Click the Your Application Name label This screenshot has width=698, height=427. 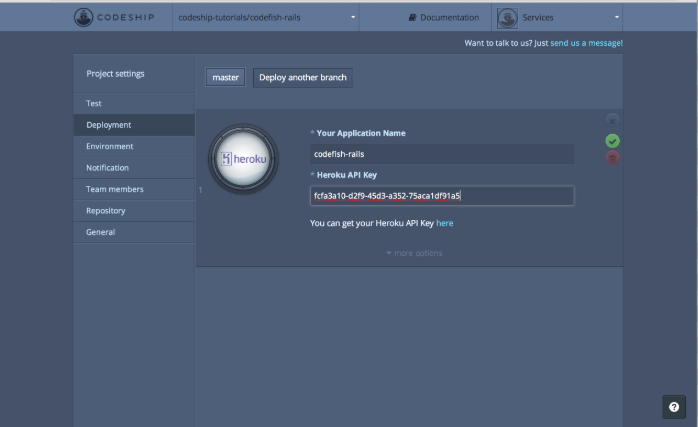pos(361,133)
